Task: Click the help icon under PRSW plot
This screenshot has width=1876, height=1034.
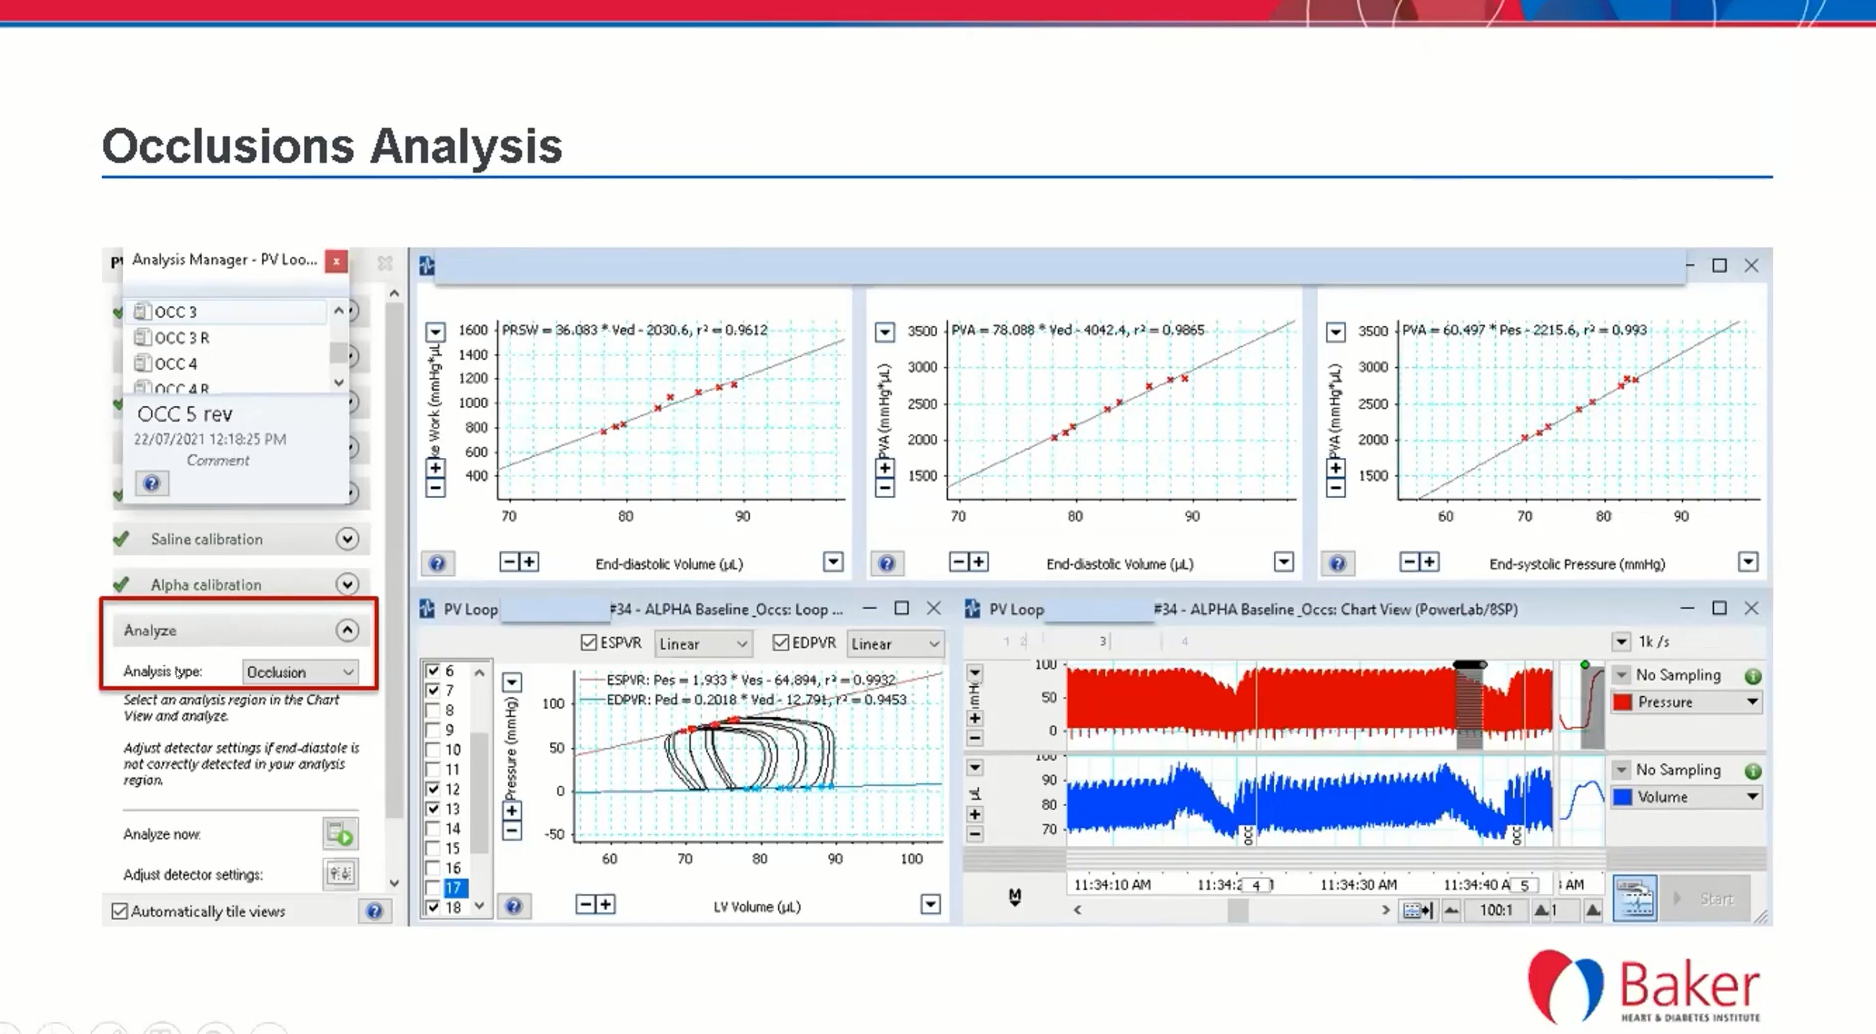Action: point(437,563)
